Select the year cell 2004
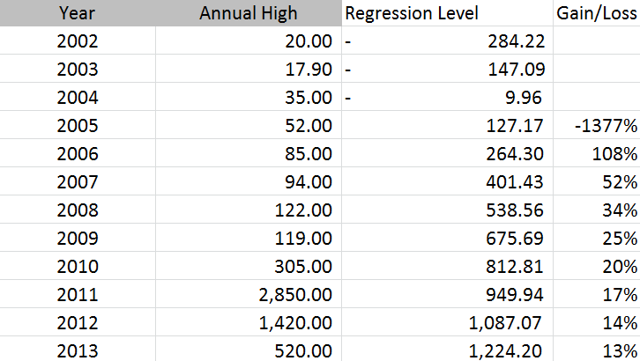 click(x=78, y=97)
